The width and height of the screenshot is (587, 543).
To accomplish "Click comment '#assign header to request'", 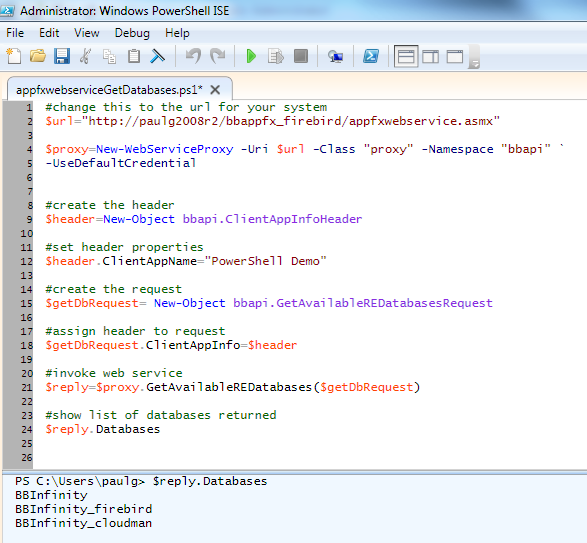I will point(135,331).
